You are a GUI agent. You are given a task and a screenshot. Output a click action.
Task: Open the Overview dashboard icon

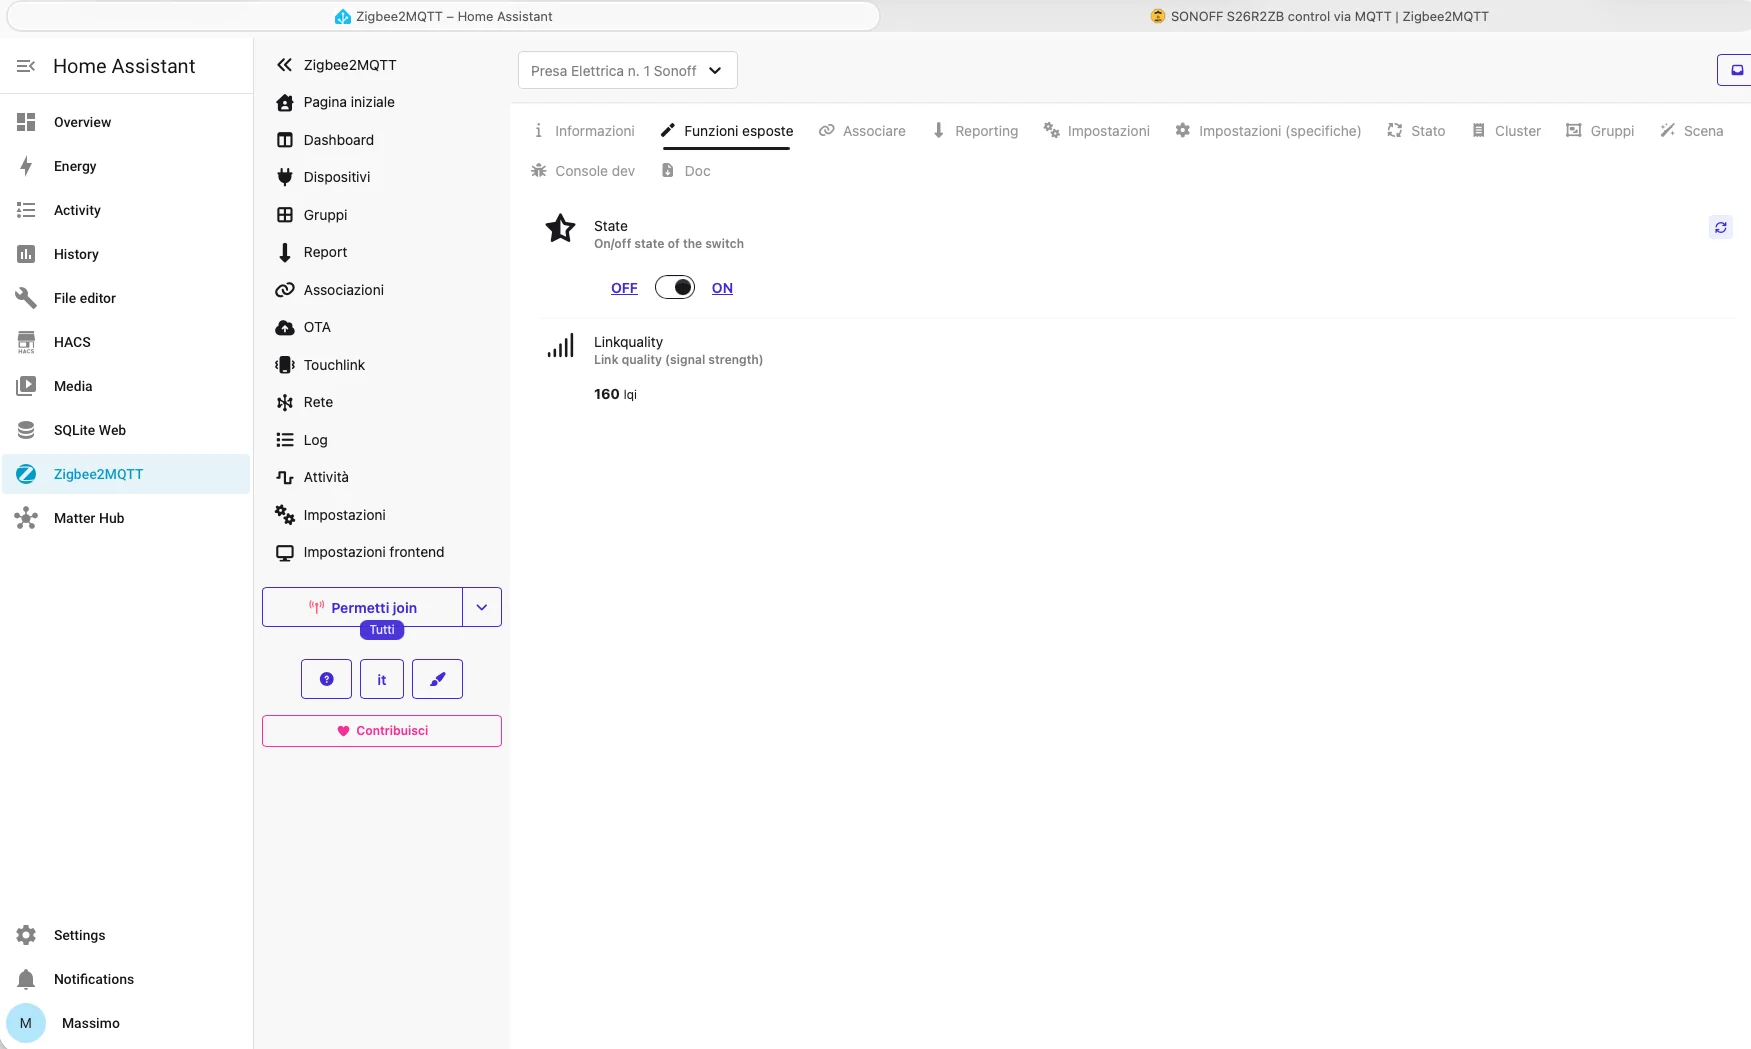point(26,122)
